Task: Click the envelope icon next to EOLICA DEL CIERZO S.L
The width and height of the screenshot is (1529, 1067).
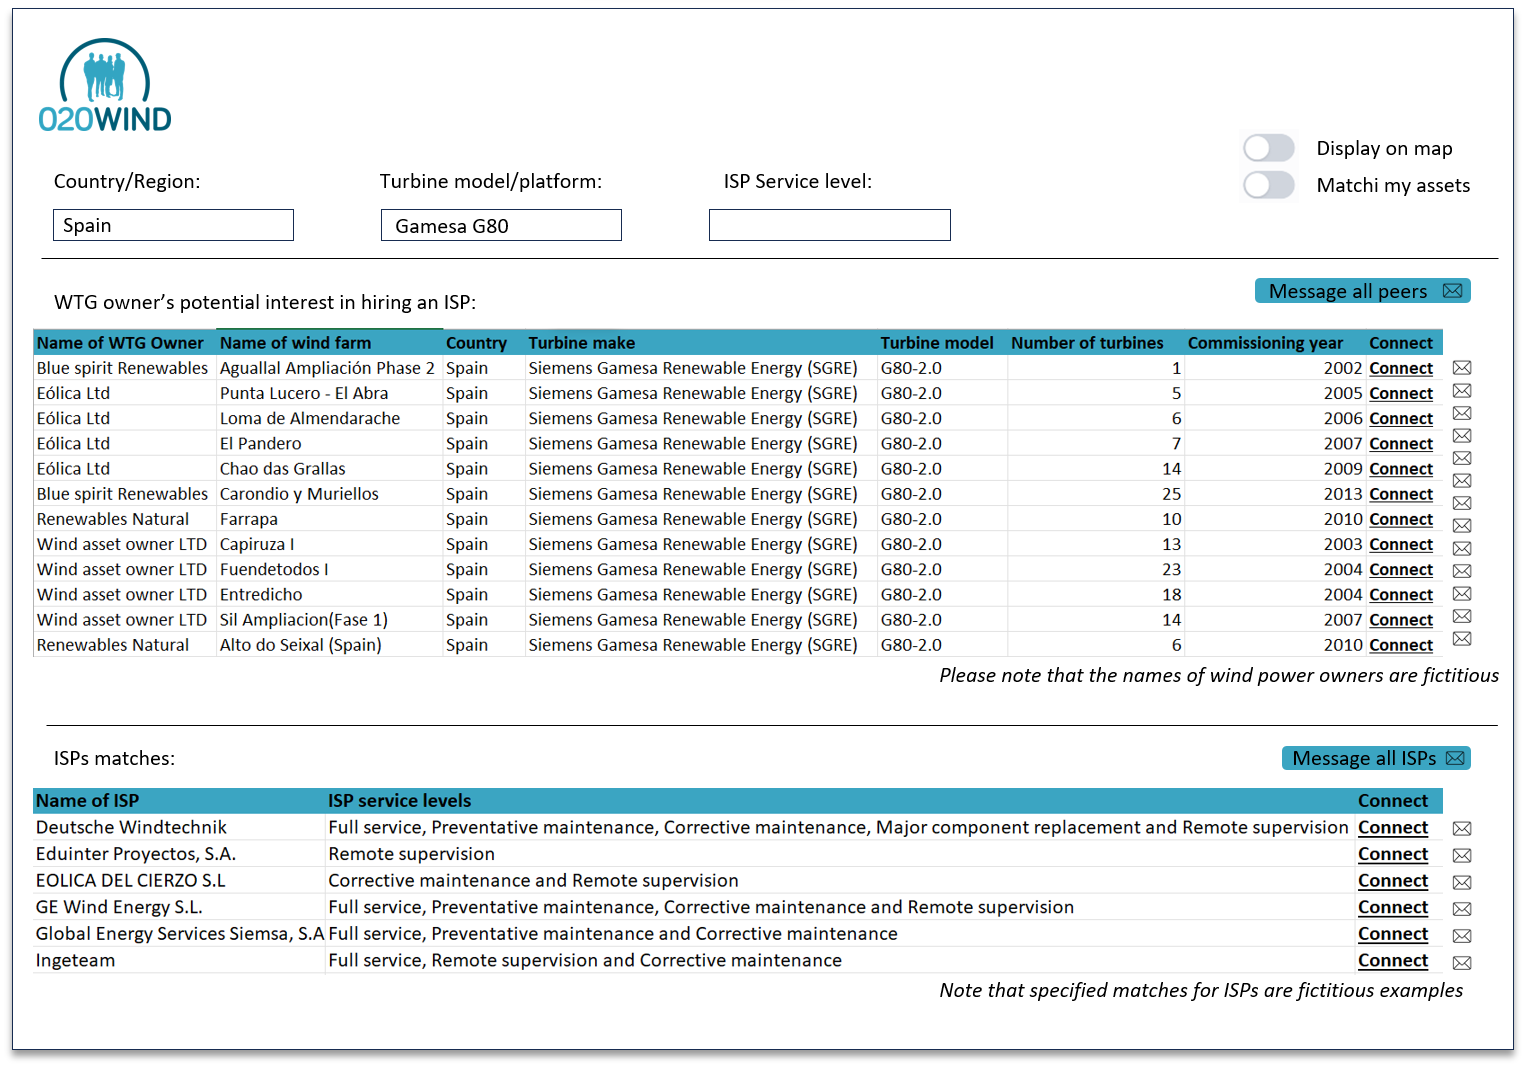Action: point(1462,881)
